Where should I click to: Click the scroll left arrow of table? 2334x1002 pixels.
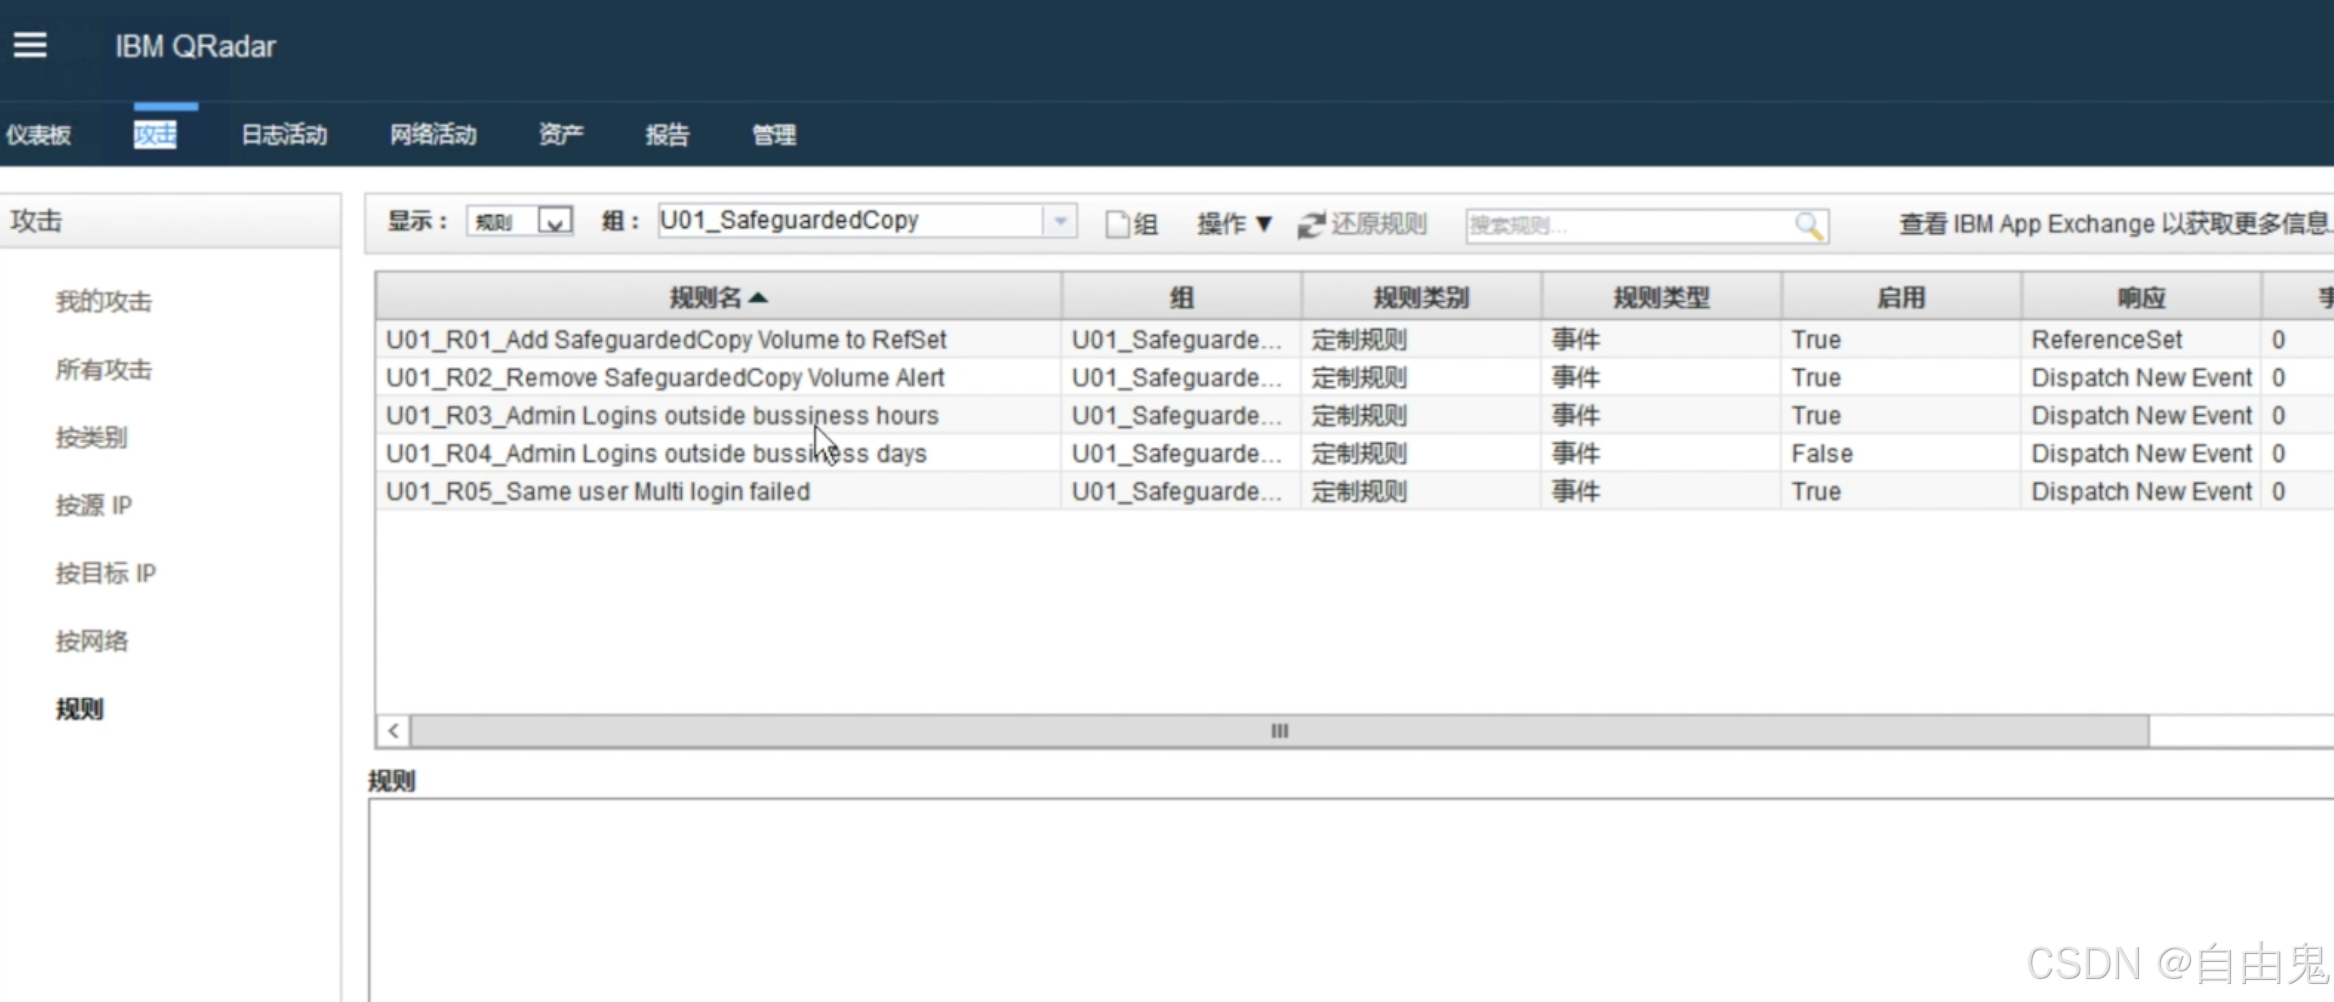(x=393, y=731)
